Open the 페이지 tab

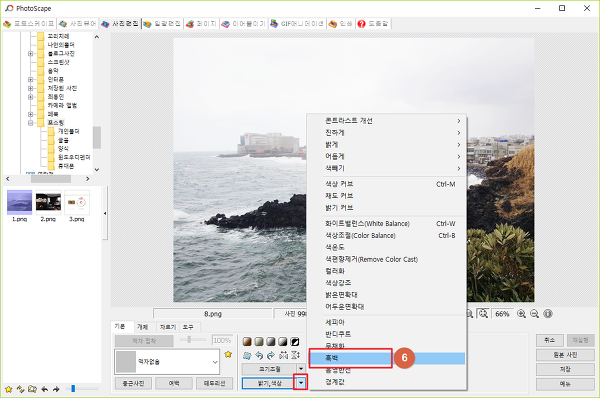[x=201, y=24]
